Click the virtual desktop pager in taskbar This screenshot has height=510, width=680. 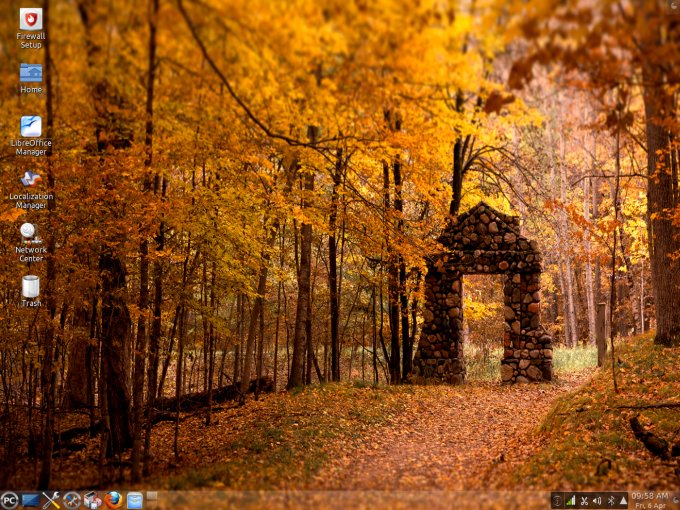pyautogui.click(x=152, y=496)
